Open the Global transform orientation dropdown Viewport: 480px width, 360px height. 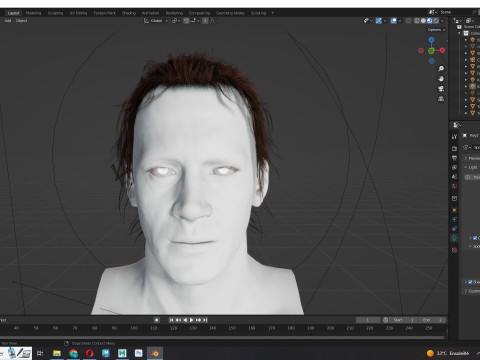[x=156, y=21]
